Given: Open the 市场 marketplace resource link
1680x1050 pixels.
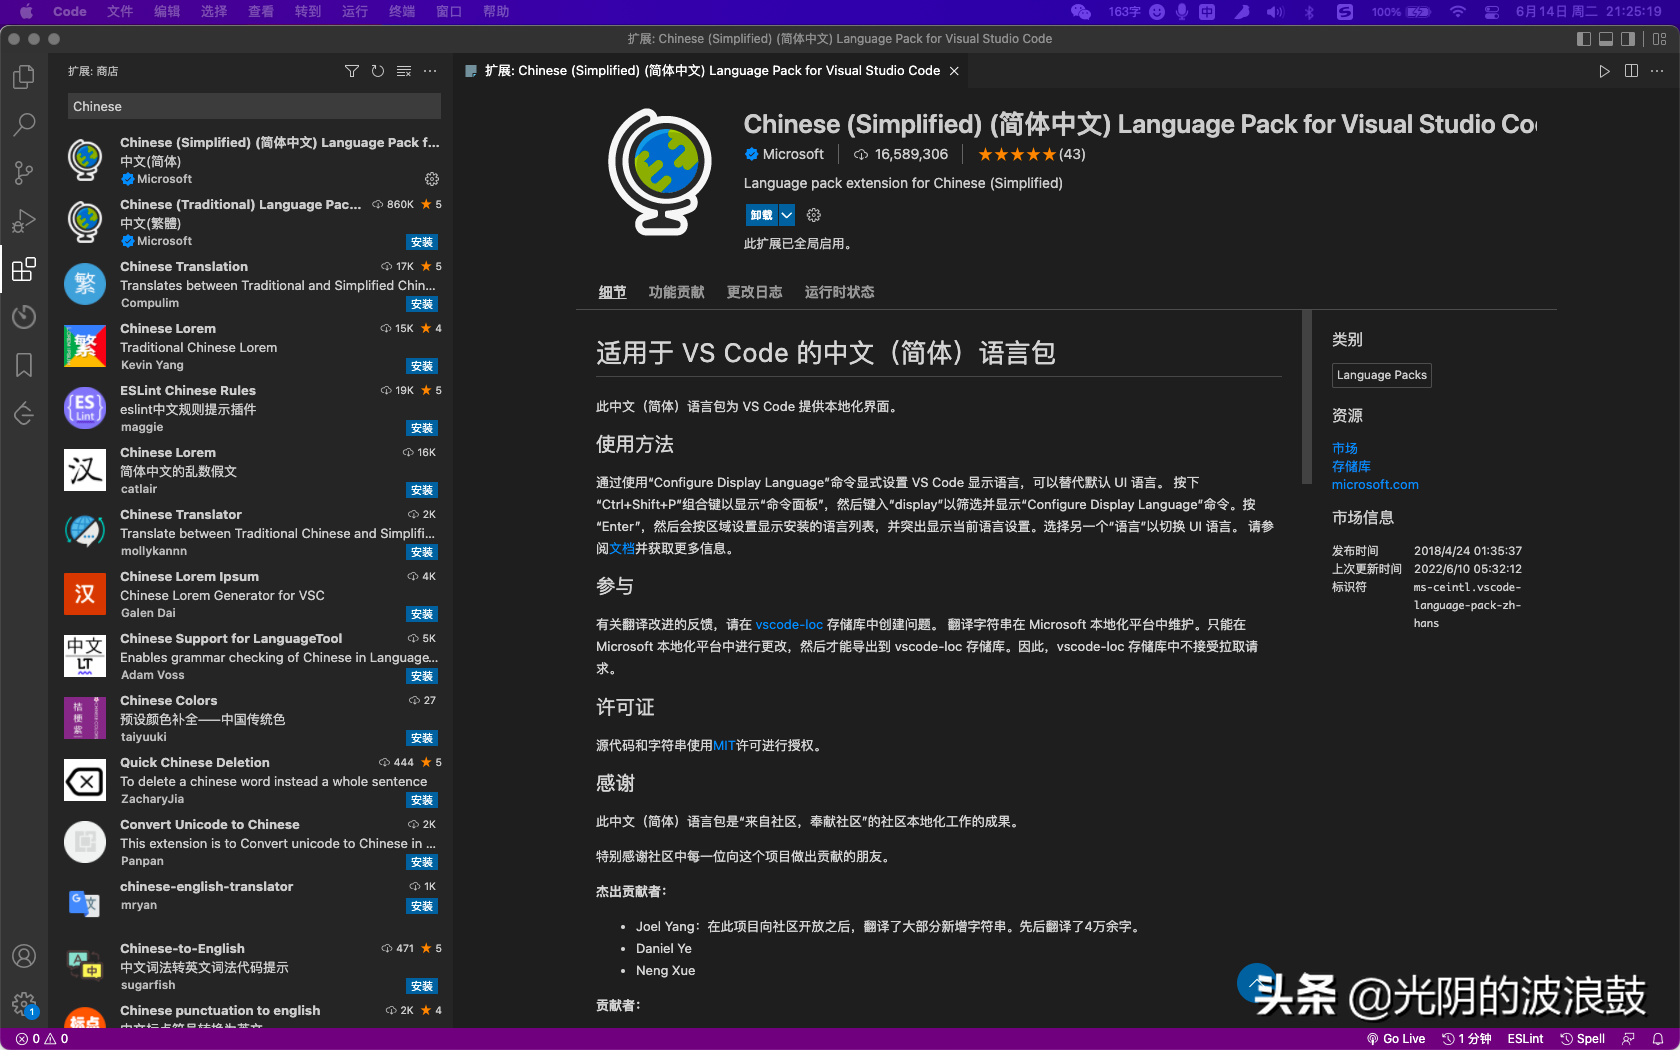Looking at the screenshot, I should pyautogui.click(x=1345, y=448).
